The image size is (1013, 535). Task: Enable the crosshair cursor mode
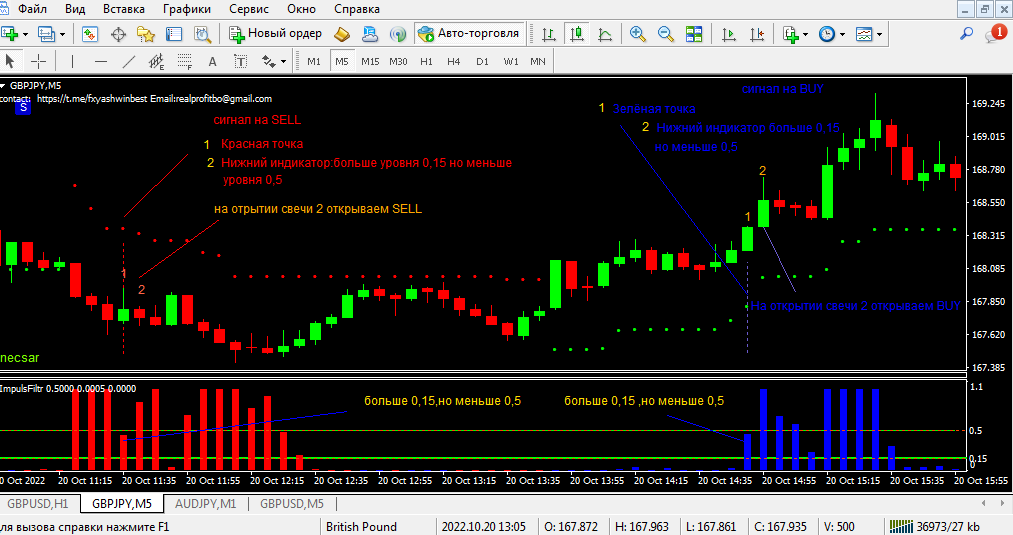tap(39, 62)
